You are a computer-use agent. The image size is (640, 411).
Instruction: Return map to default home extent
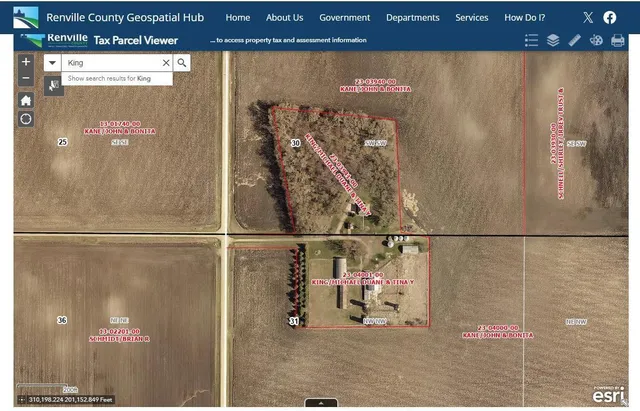(26, 99)
